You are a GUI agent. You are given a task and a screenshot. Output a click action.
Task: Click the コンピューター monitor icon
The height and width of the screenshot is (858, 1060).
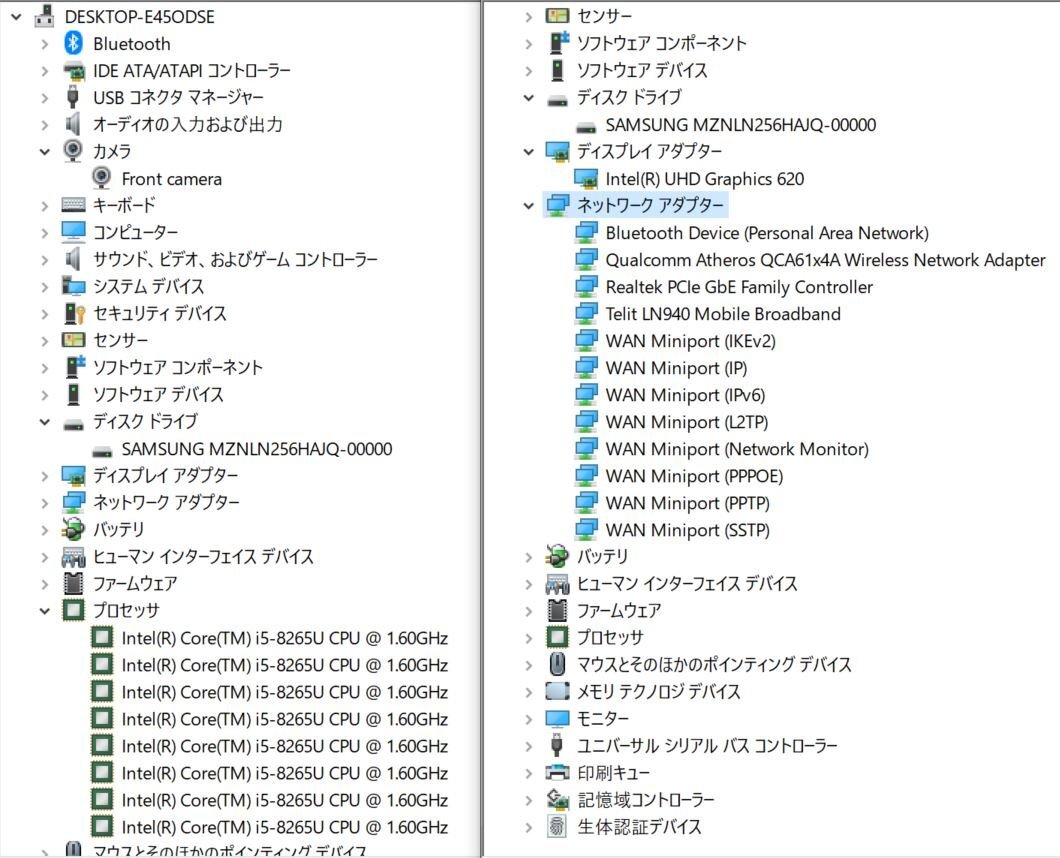coord(73,232)
